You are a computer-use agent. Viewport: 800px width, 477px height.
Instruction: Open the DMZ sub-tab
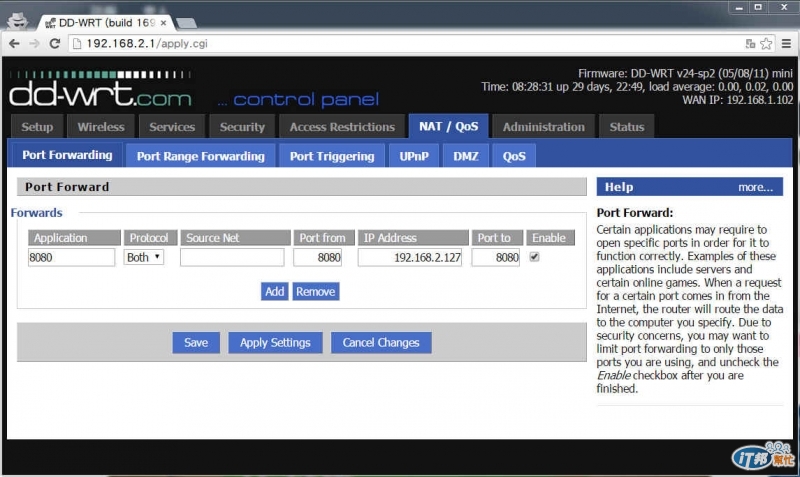click(x=466, y=156)
